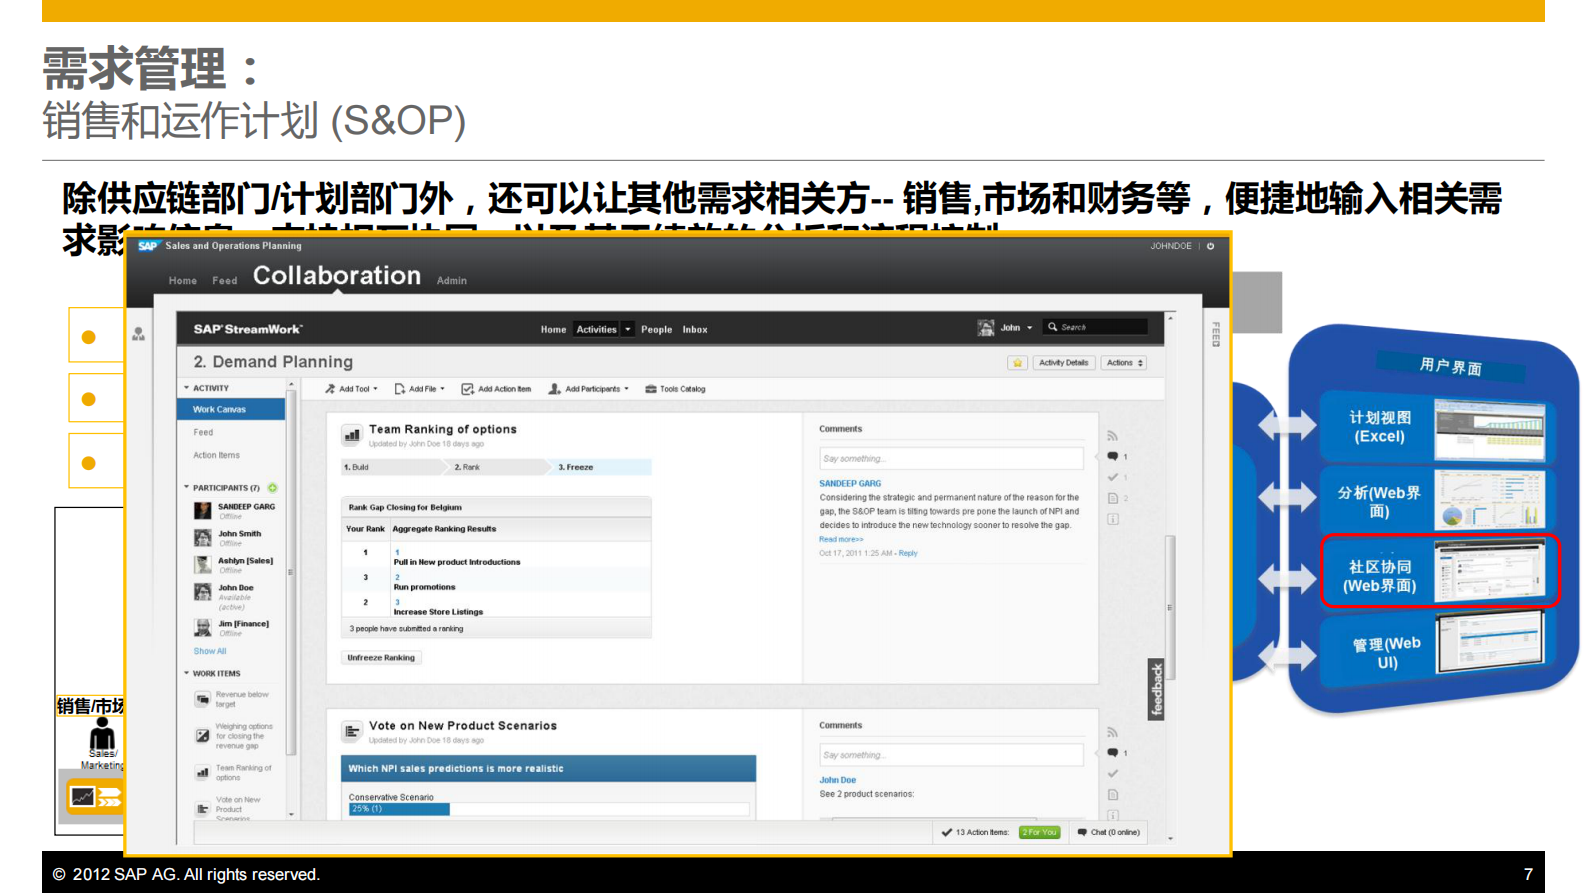This screenshot has height=893, width=1587.
Task: Click Home in the StreamWork menu
Action: click(x=553, y=329)
